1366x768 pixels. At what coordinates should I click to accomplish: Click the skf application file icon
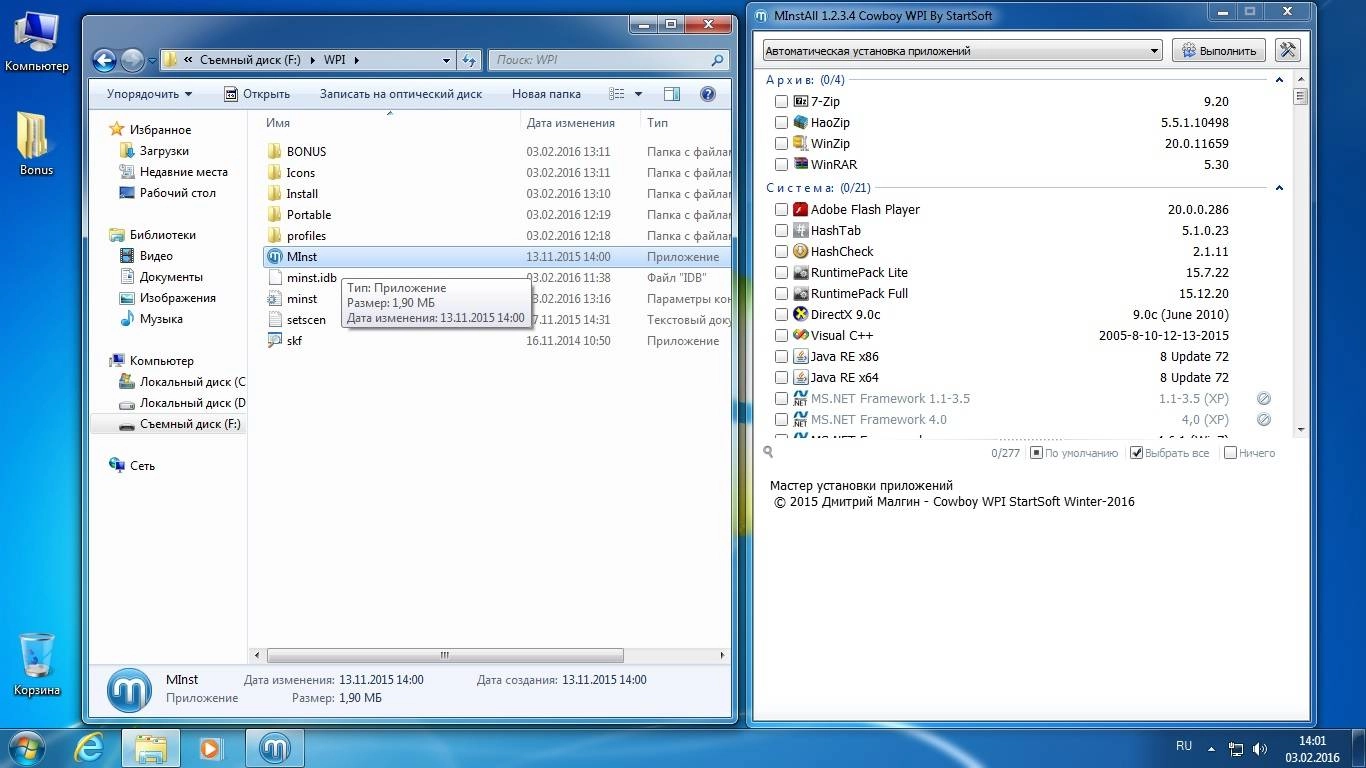pyautogui.click(x=275, y=341)
